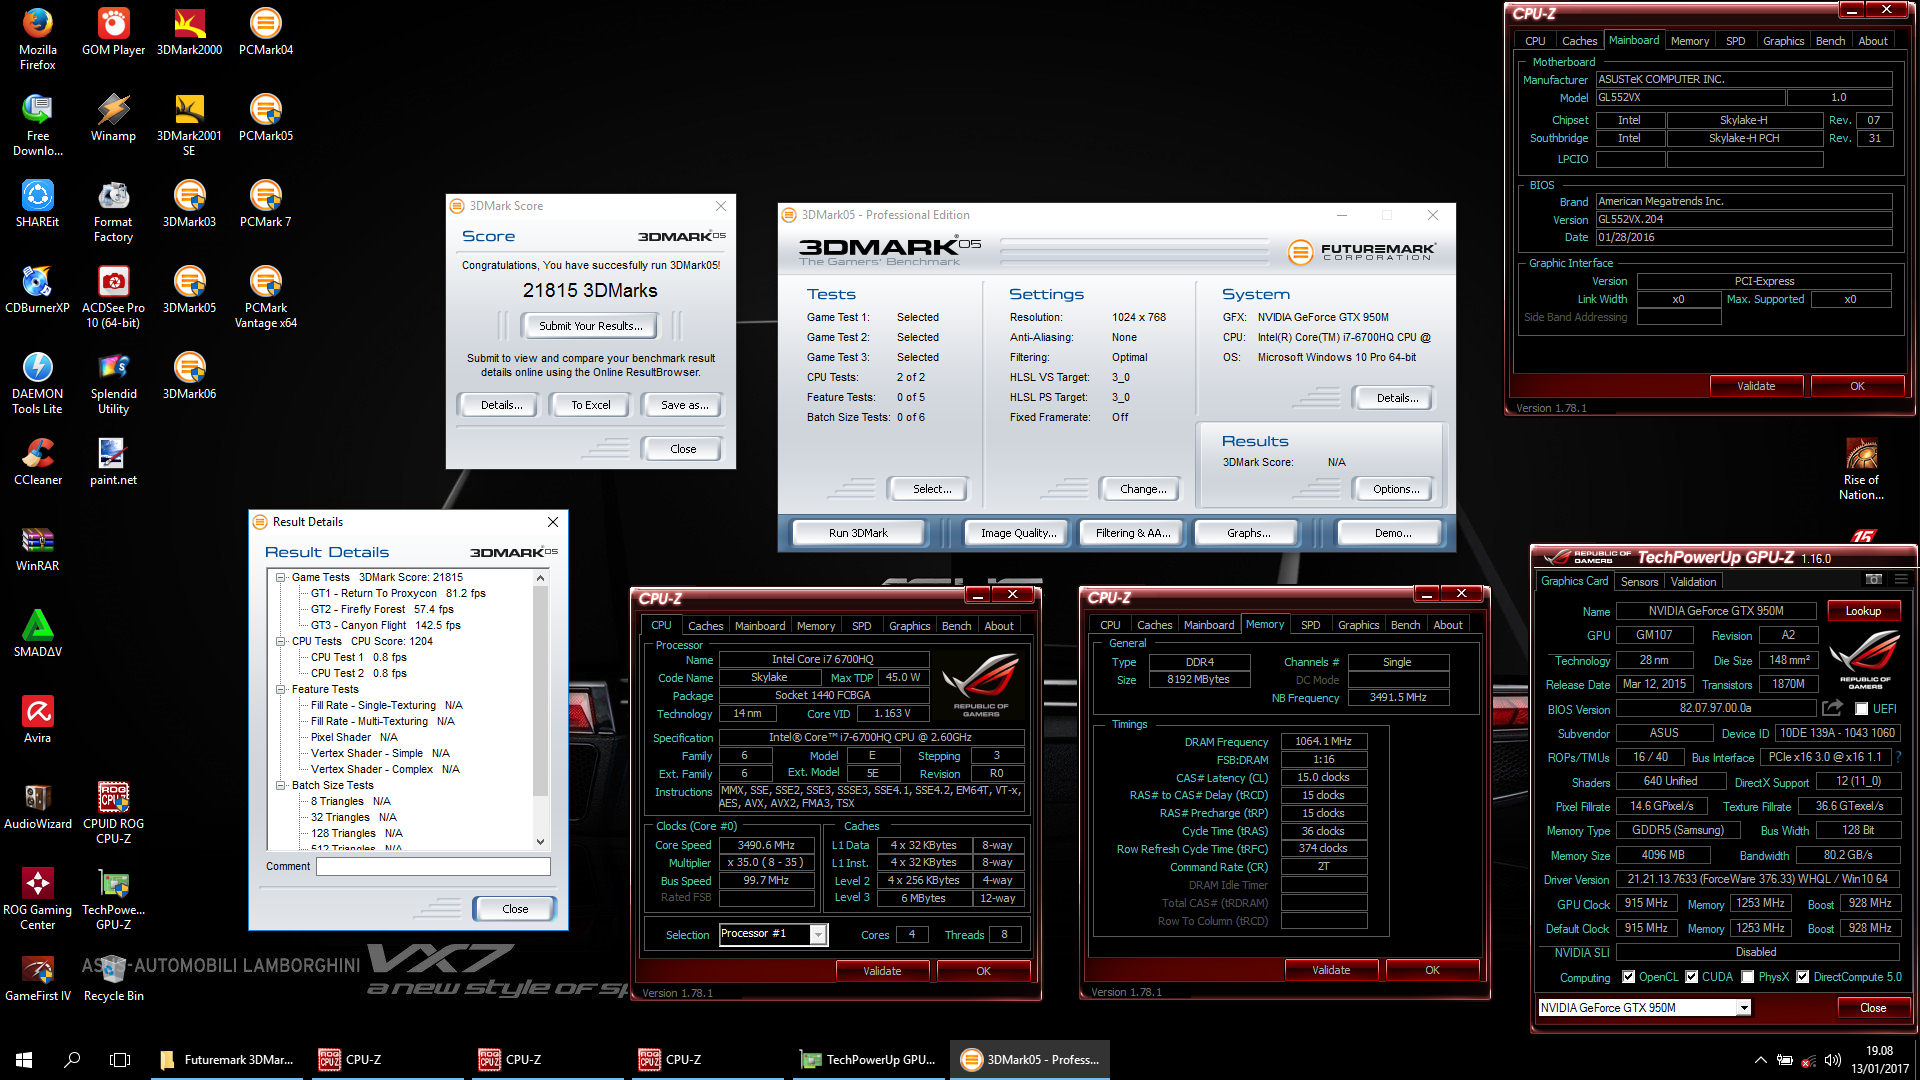1920x1080 pixels.
Task: Click the Comment field in Result Details
Action: (433, 866)
